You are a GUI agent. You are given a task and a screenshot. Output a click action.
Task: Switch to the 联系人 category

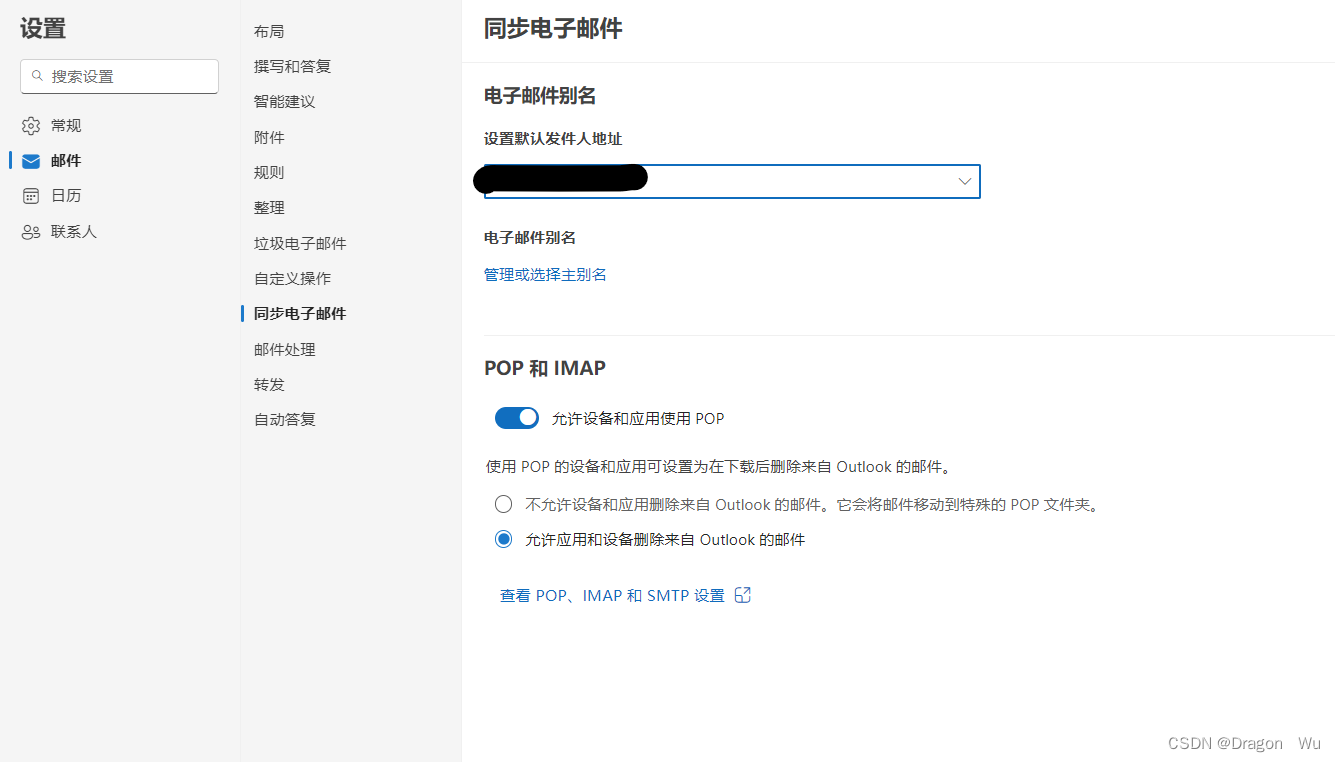[74, 232]
